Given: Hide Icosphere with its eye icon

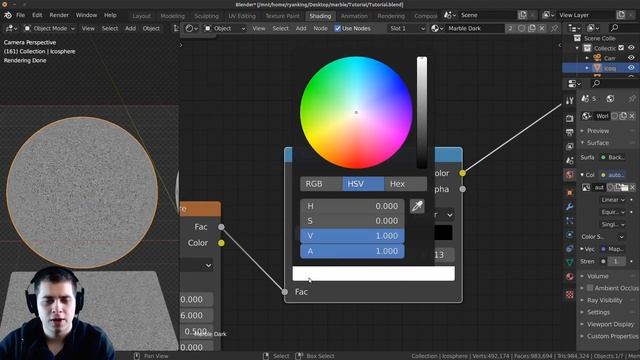Looking at the screenshot, I should tap(631, 67).
